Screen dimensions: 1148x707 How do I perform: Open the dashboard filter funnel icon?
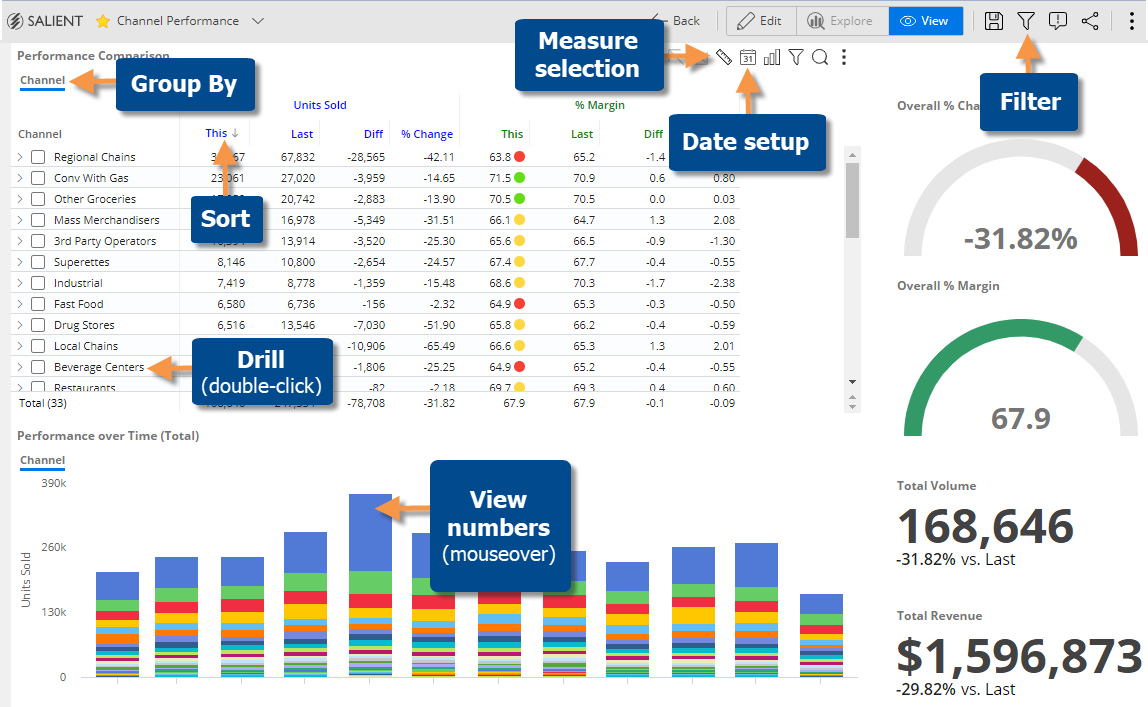(x=1026, y=21)
